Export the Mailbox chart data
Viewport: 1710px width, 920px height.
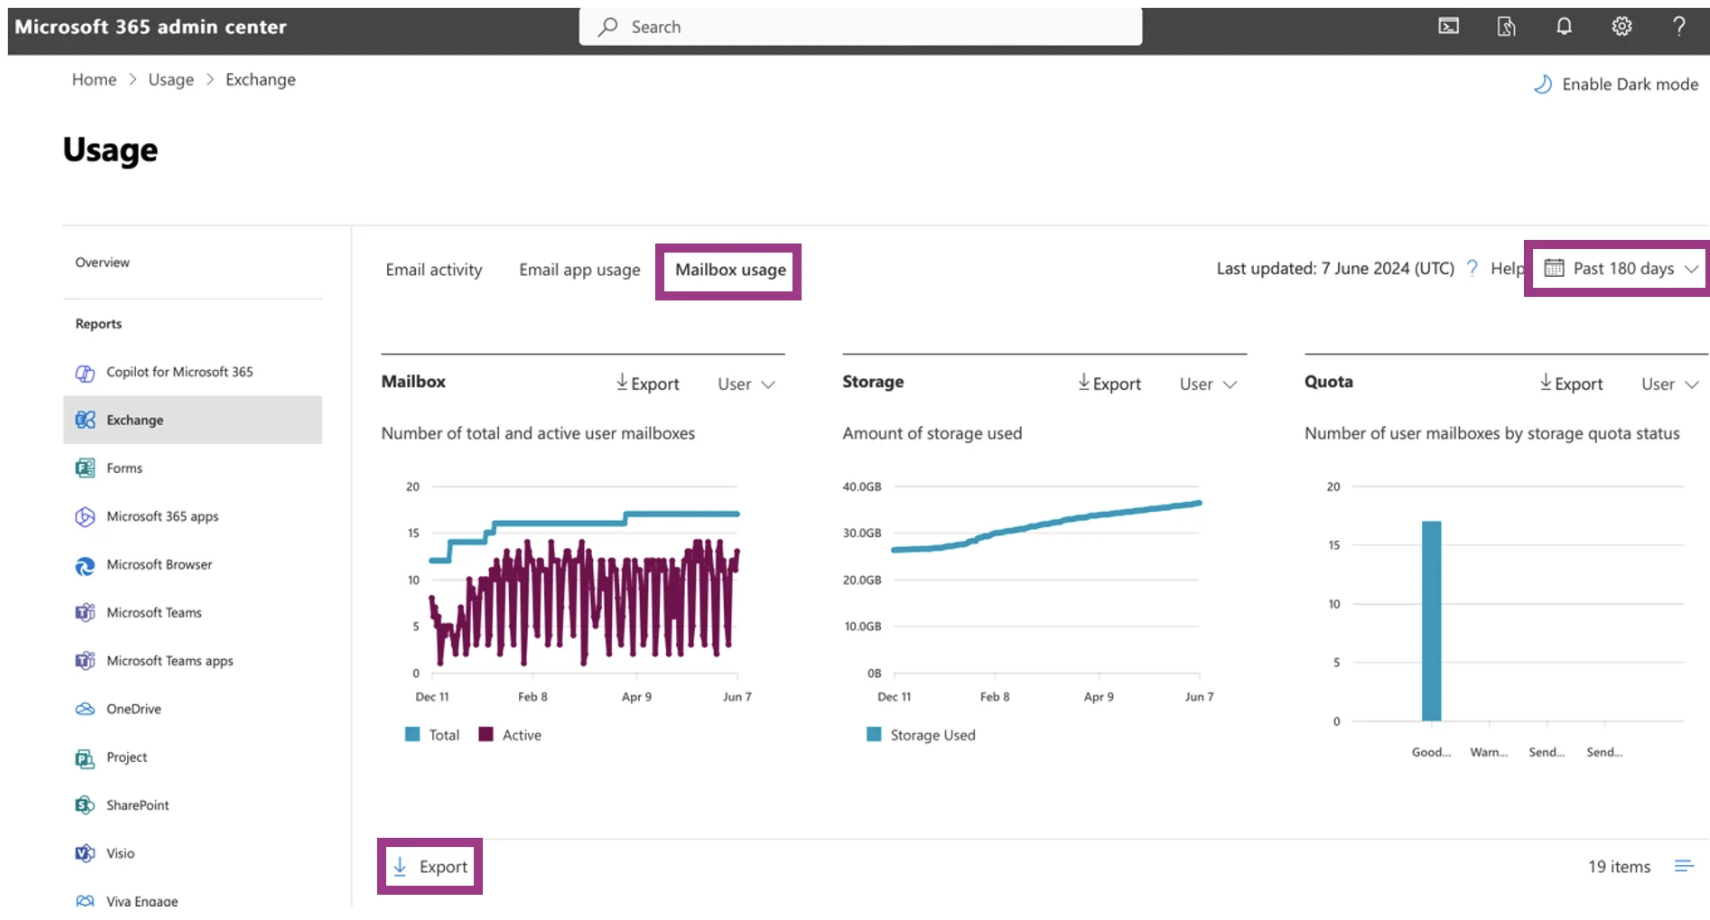click(647, 383)
